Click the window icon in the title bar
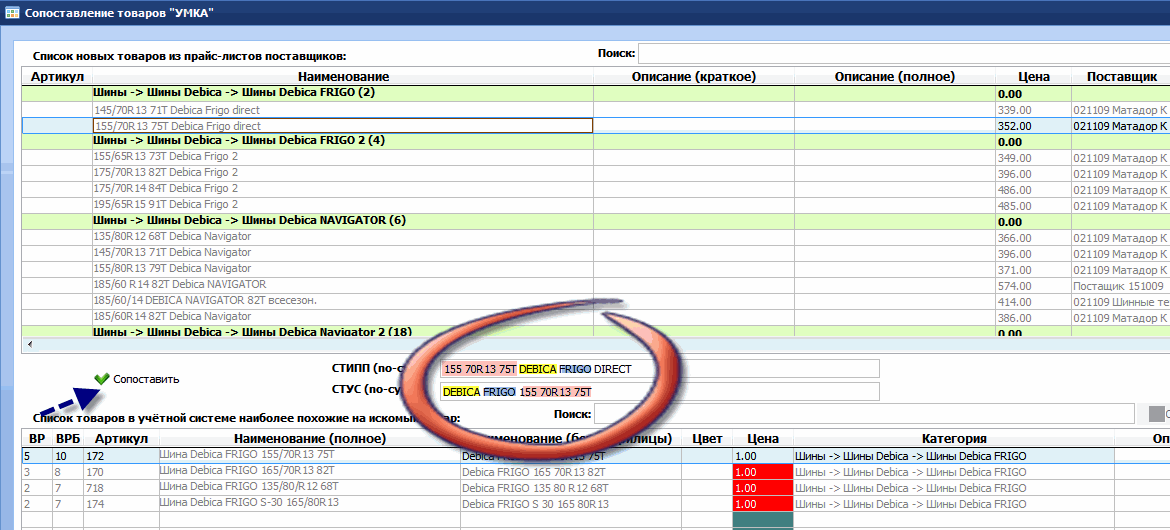 12,12
